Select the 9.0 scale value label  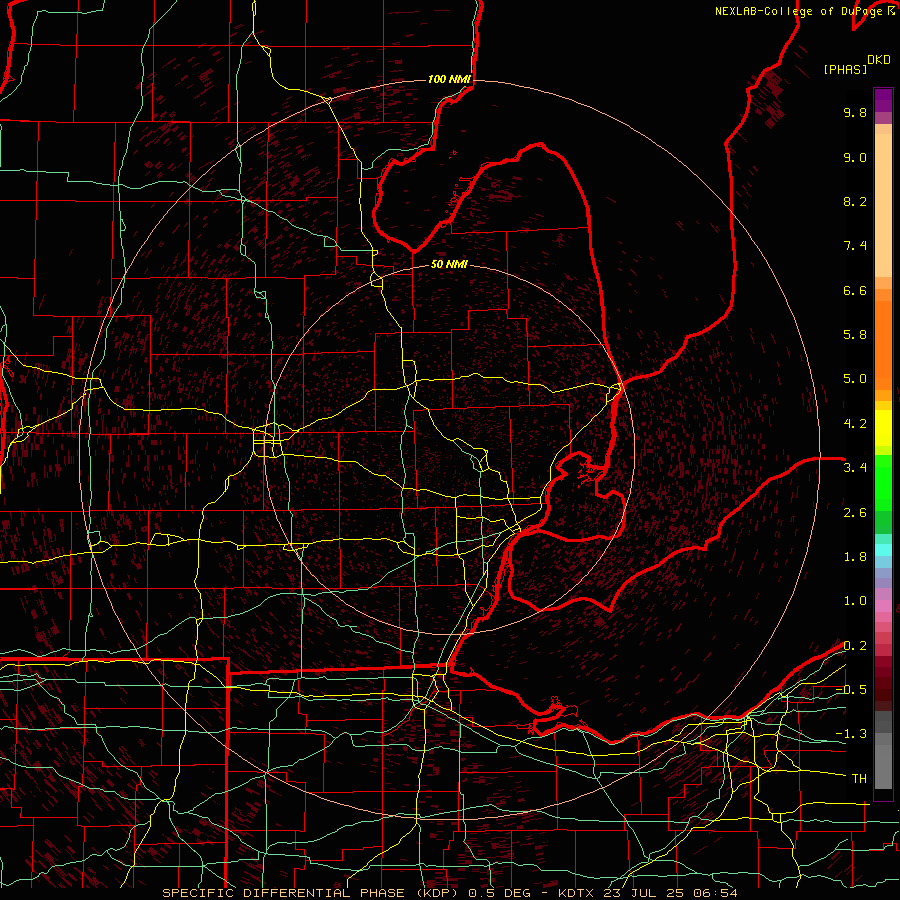855,157
